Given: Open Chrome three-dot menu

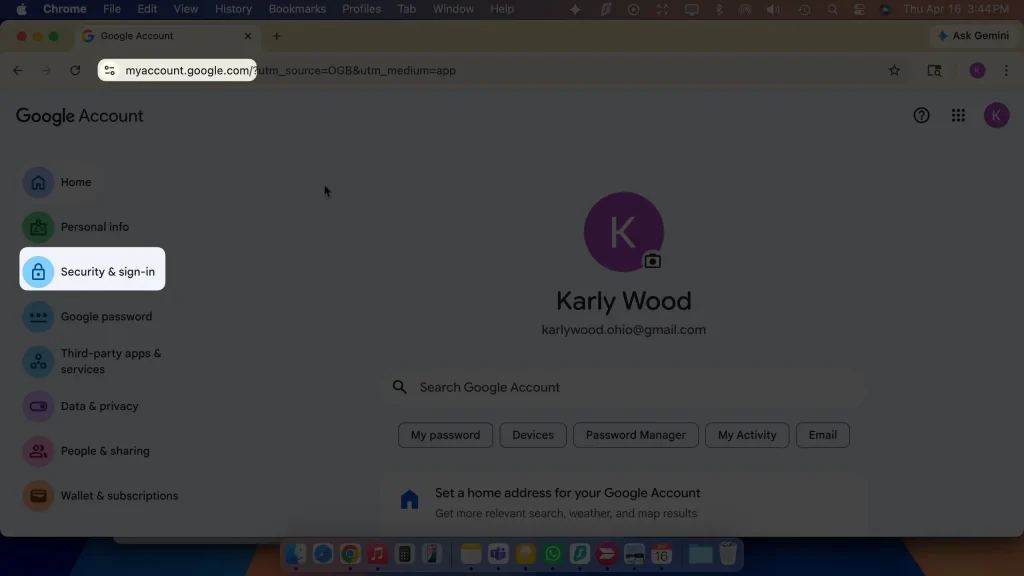Looking at the screenshot, I should coord(1006,71).
